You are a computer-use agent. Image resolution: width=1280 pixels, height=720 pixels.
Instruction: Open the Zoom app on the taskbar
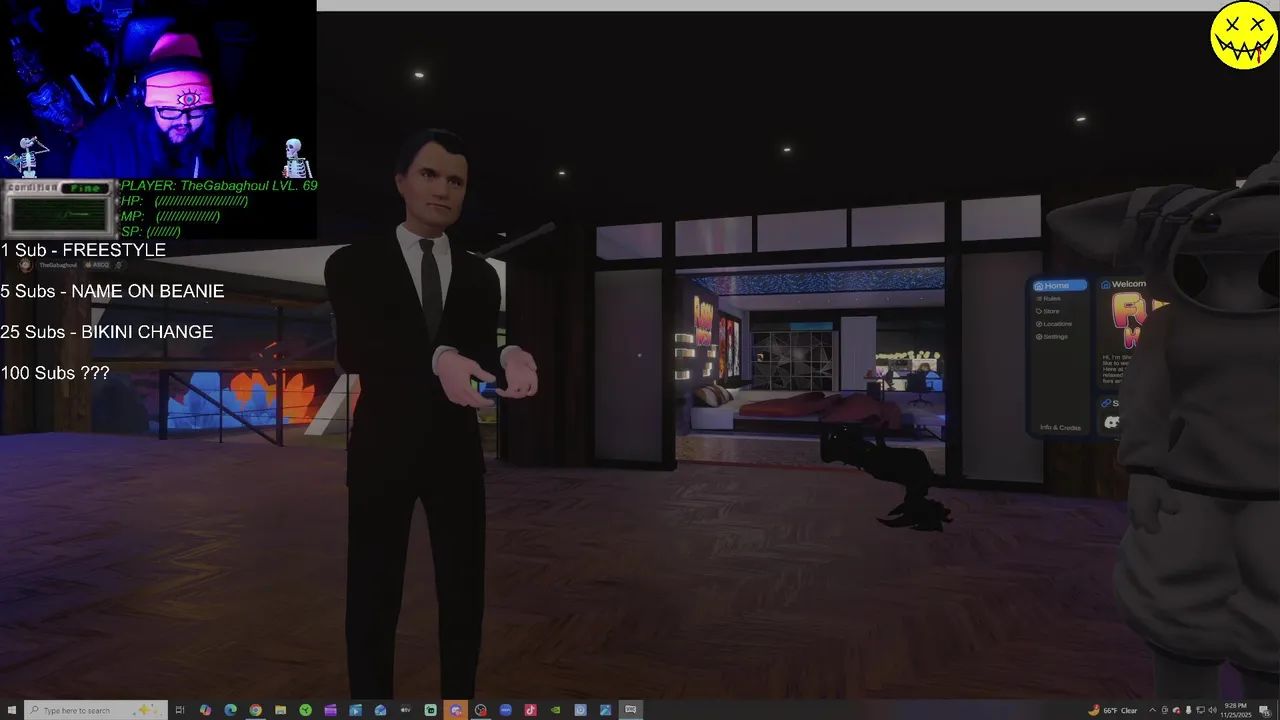tap(505, 710)
